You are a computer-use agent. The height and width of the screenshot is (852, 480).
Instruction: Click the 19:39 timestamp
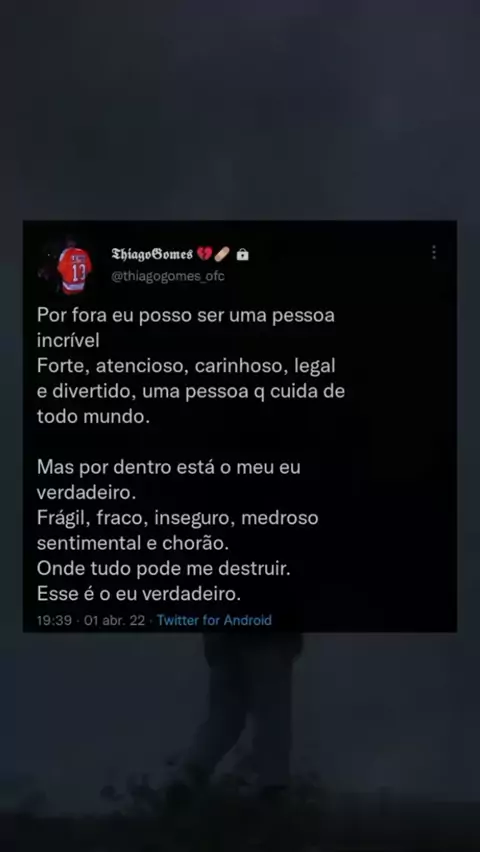(54, 621)
